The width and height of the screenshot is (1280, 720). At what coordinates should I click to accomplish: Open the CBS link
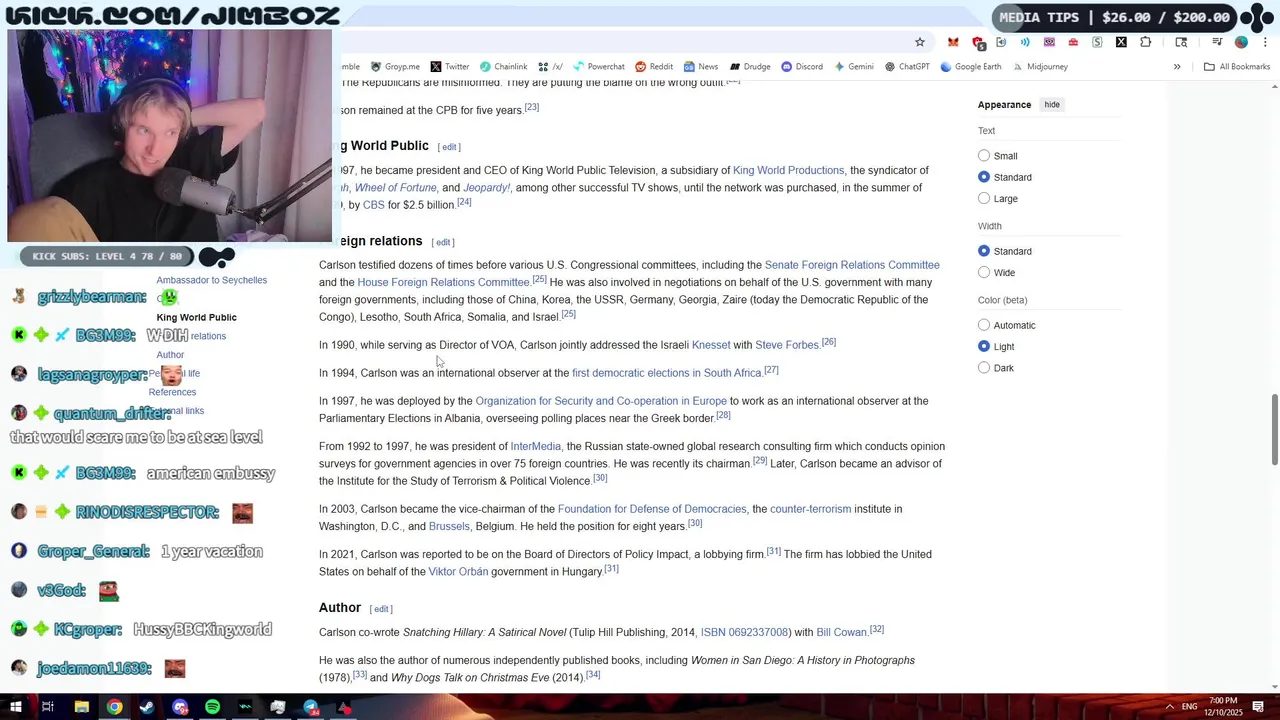pyautogui.click(x=373, y=205)
